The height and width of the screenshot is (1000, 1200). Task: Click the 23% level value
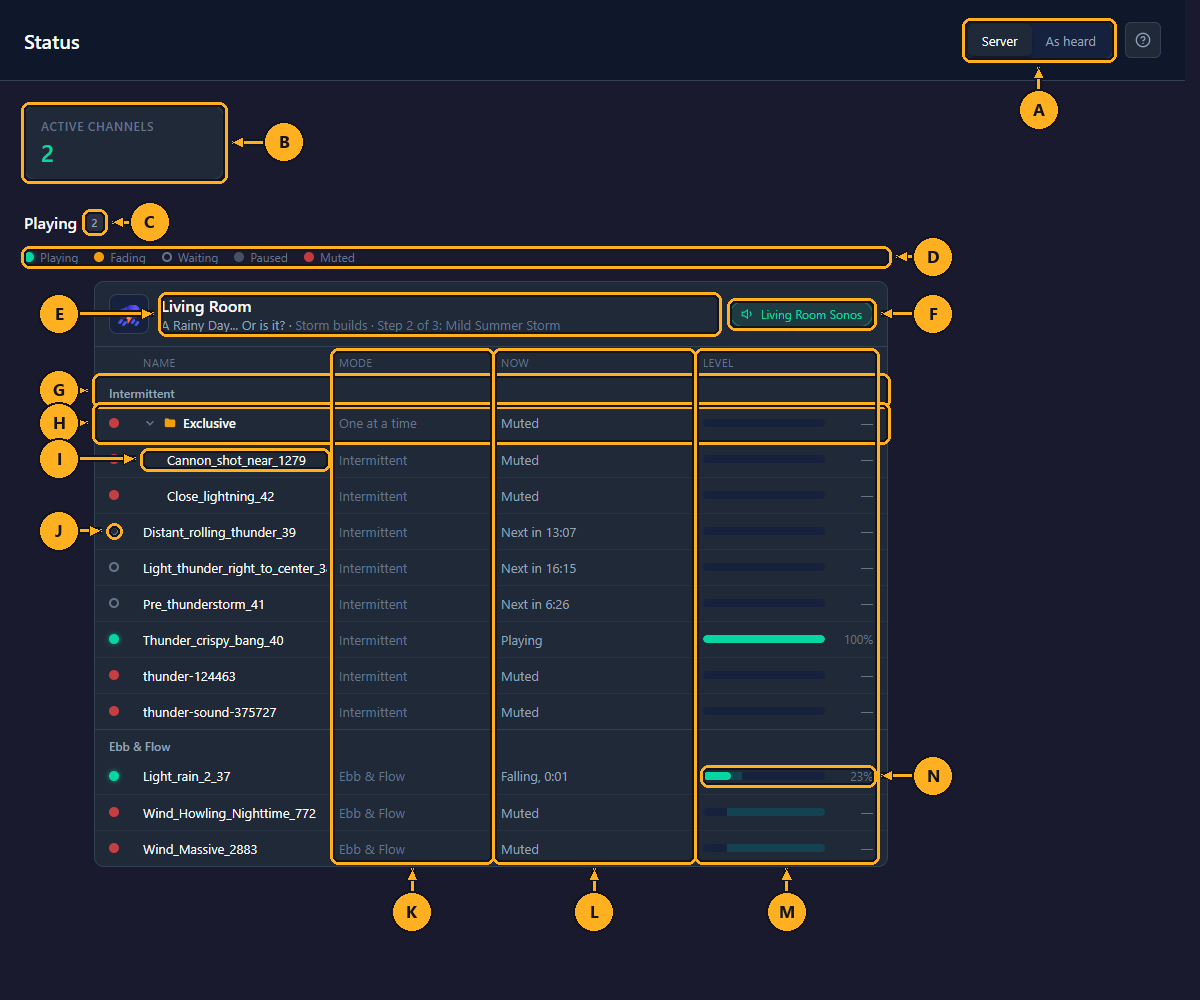pyautogui.click(x=861, y=776)
